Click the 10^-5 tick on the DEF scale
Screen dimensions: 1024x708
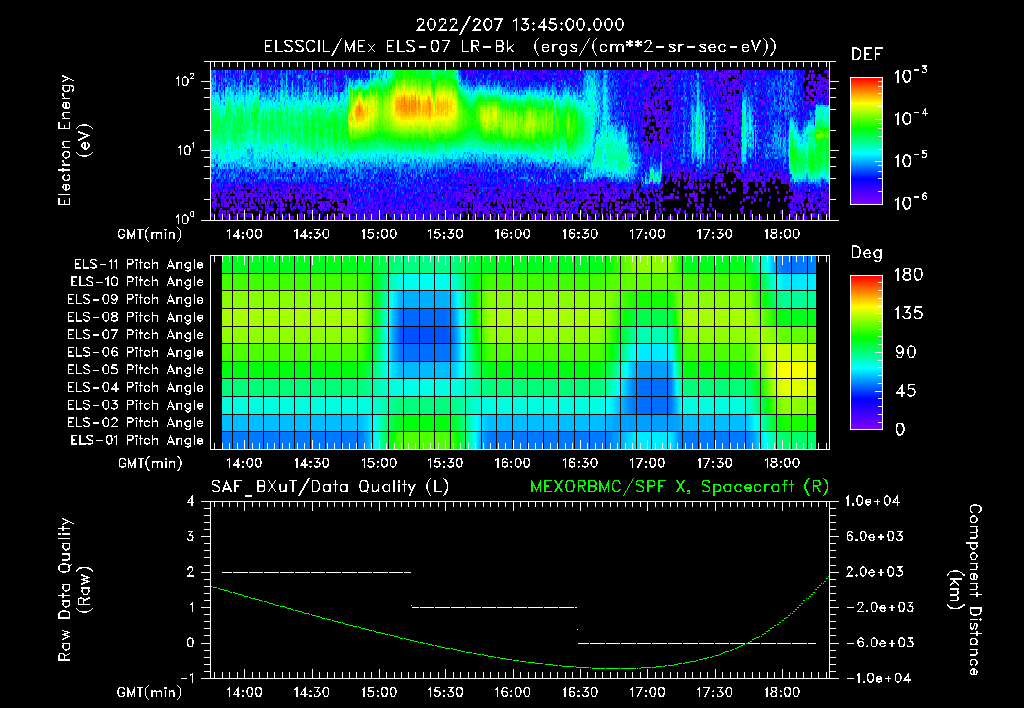tap(911, 160)
